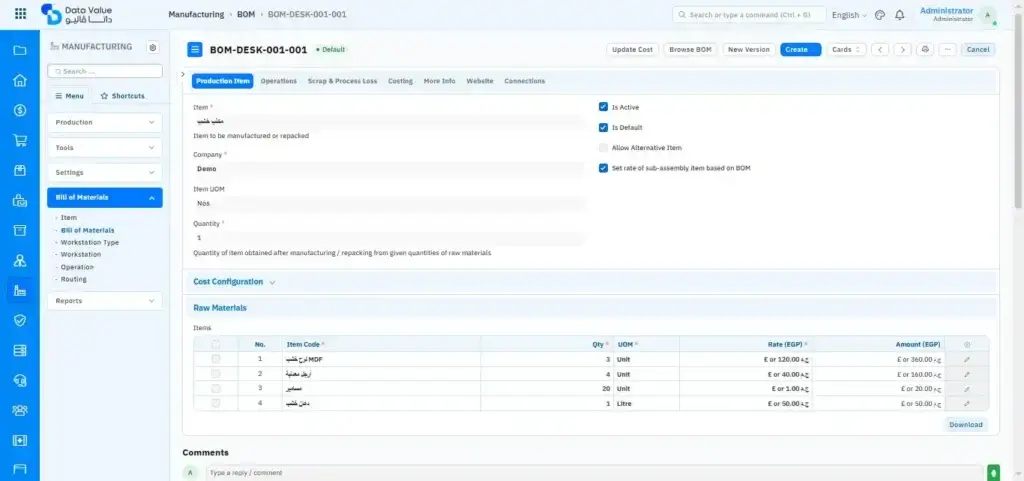Click the Browse BOM button
This screenshot has height=481, width=1024.
point(690,49)
